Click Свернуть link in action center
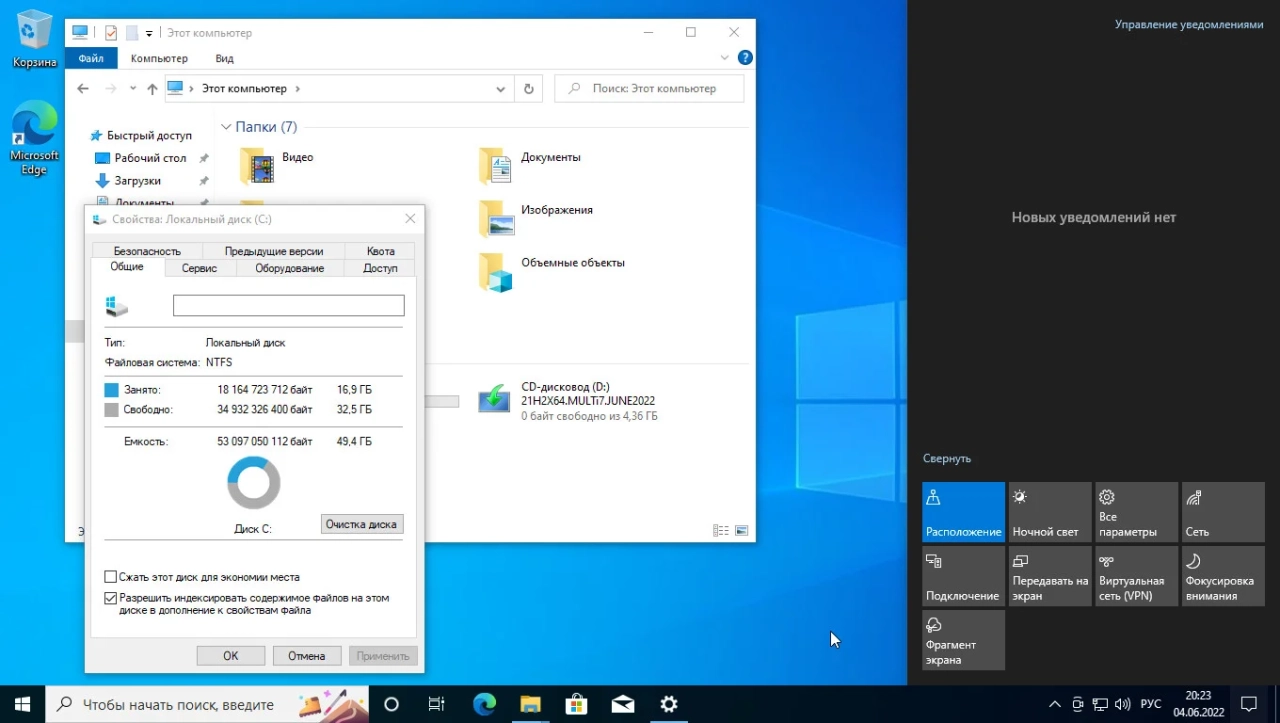 pyautogui.click(x=947, y=458)
